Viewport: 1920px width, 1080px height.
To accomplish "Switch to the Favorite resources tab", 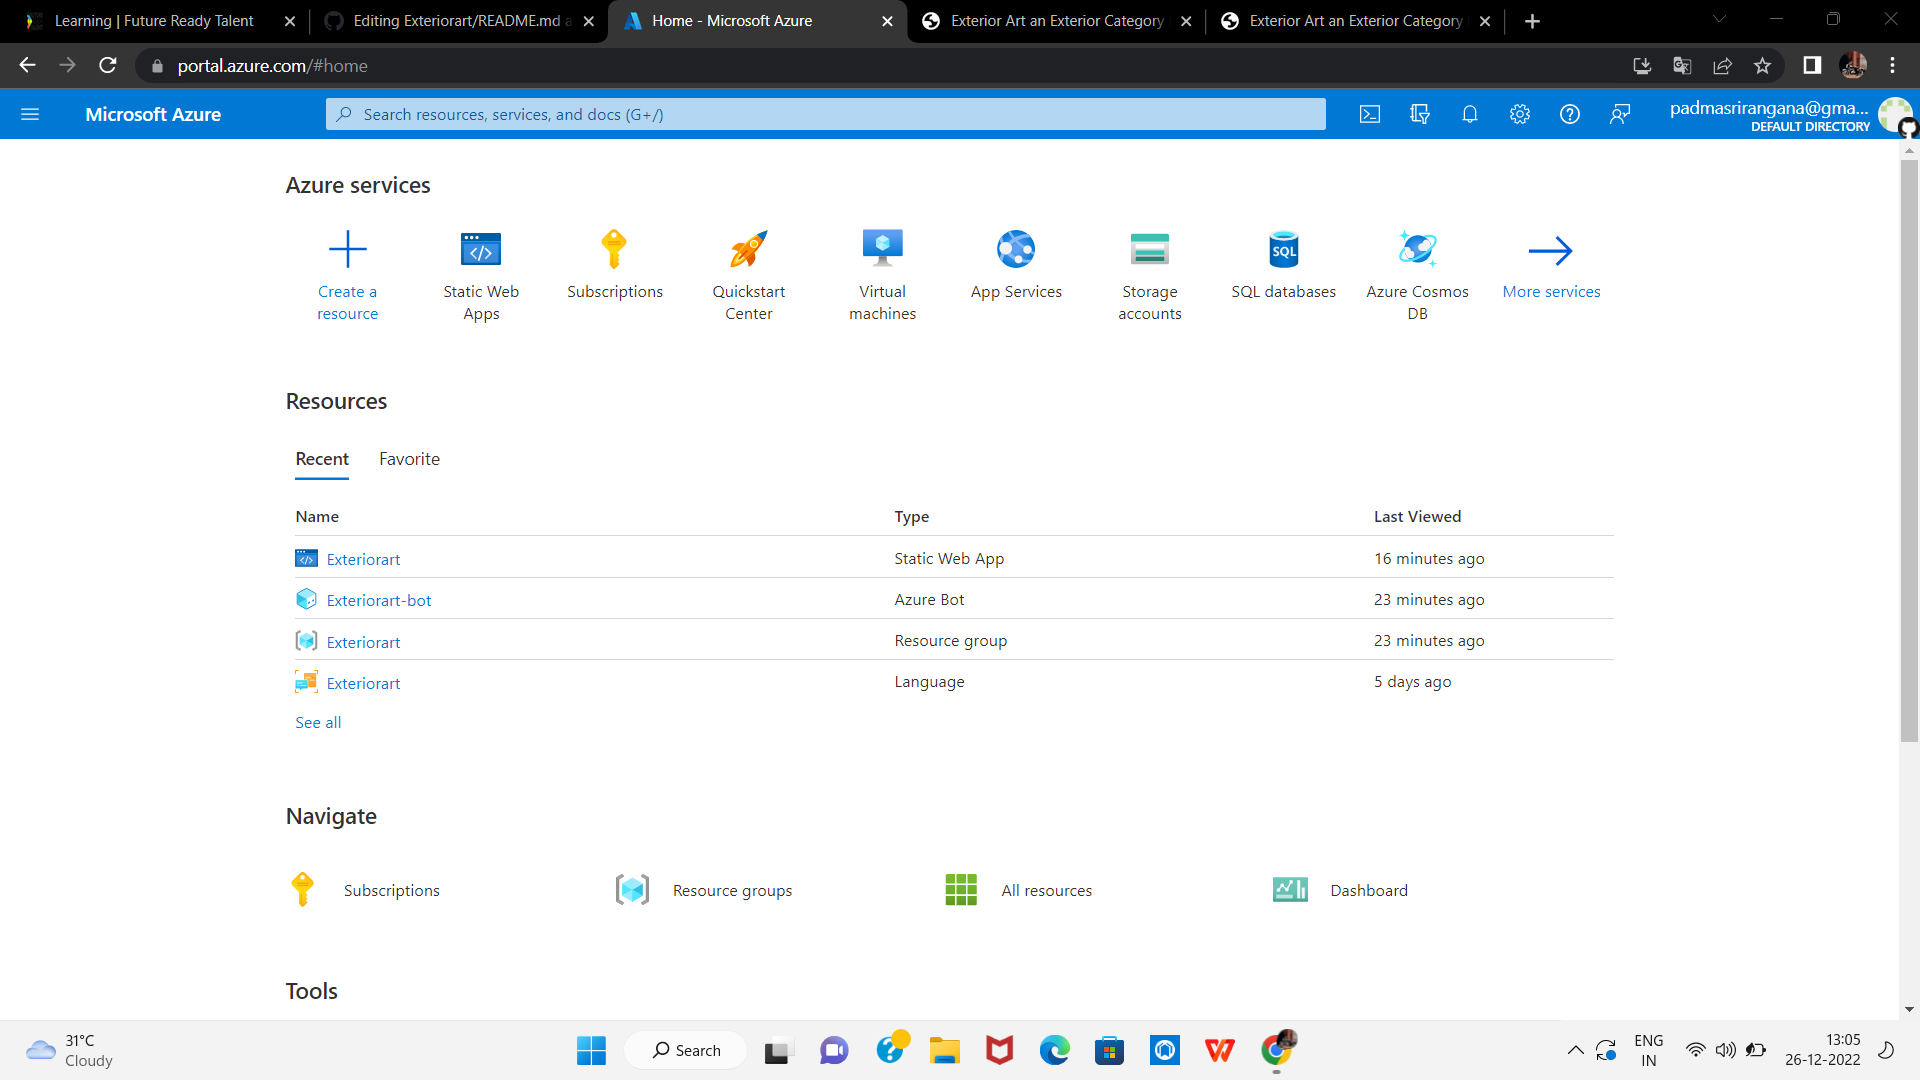I will 409,459.
